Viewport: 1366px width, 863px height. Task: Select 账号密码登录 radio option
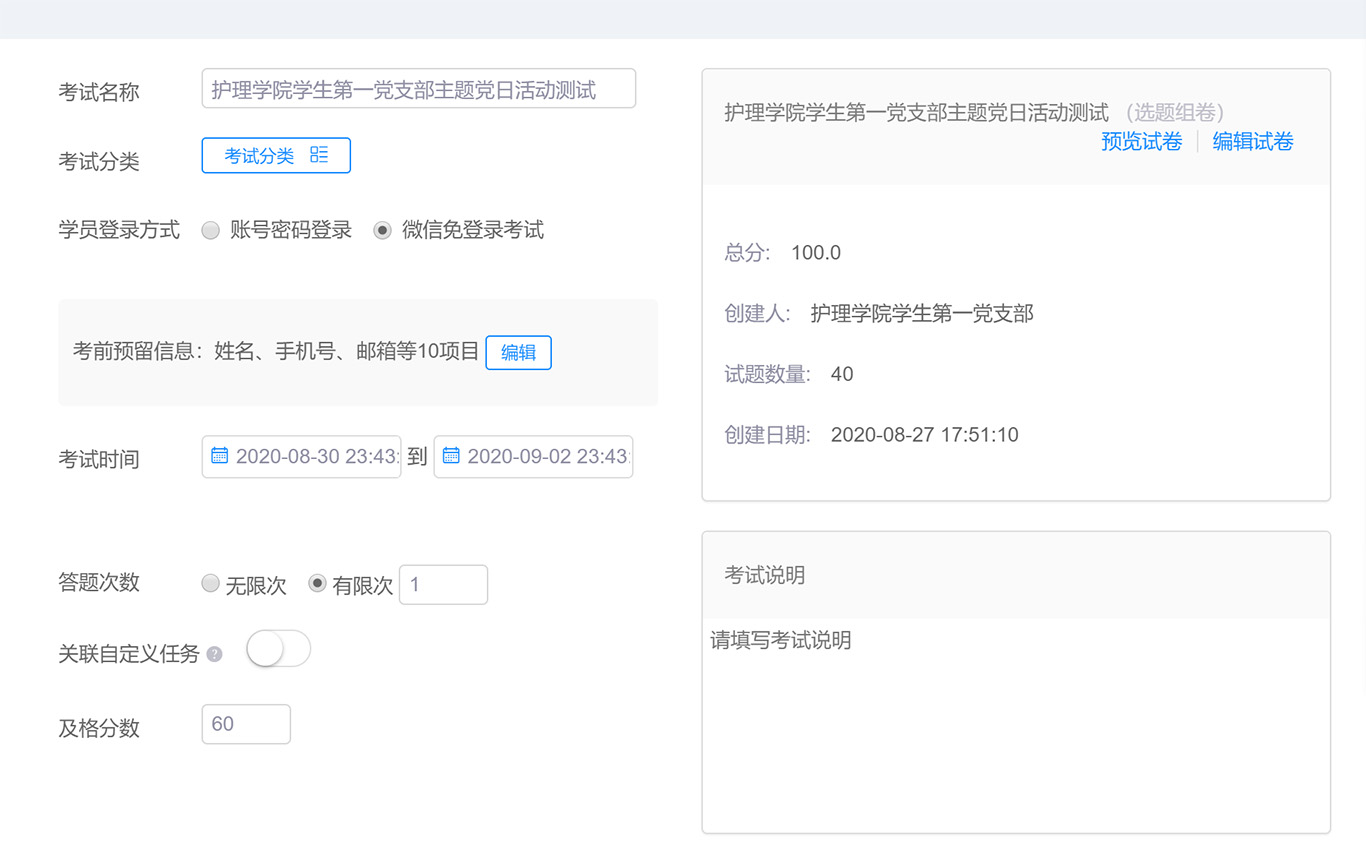click(x=211, y=231)
